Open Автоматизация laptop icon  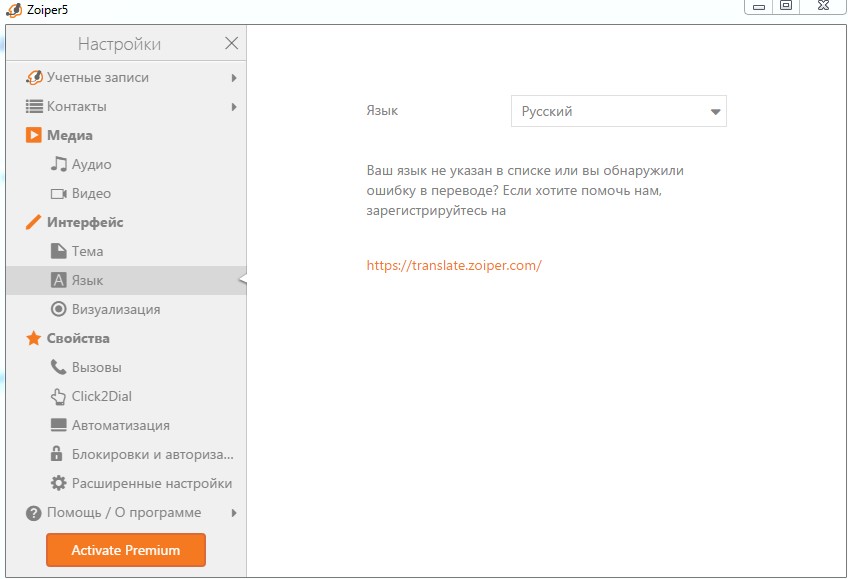click(x=58, y=425)
